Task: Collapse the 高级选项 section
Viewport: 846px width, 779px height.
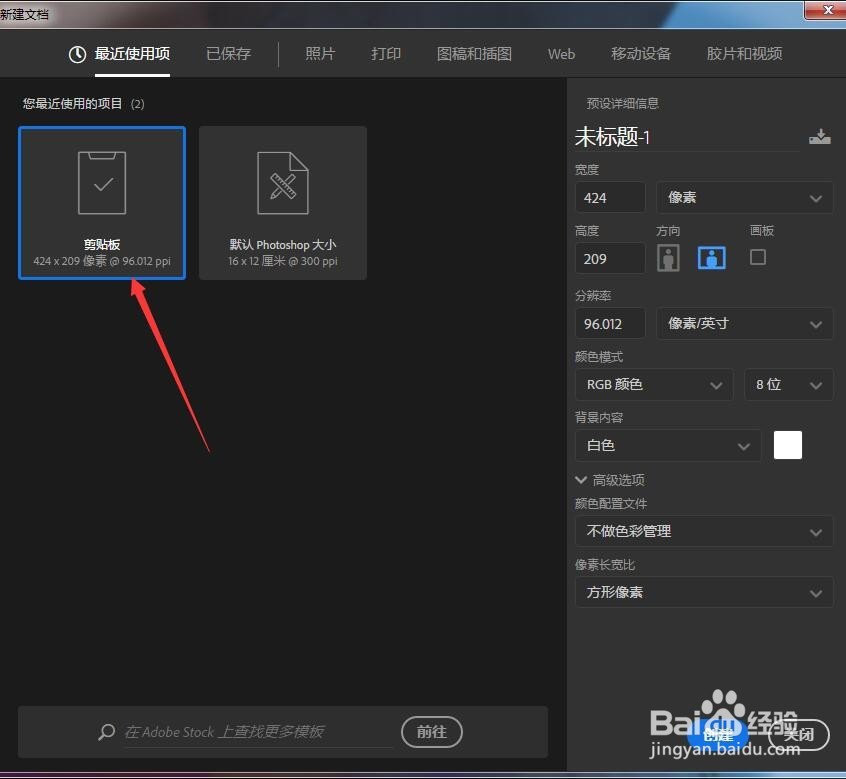Action: (582, 479)
